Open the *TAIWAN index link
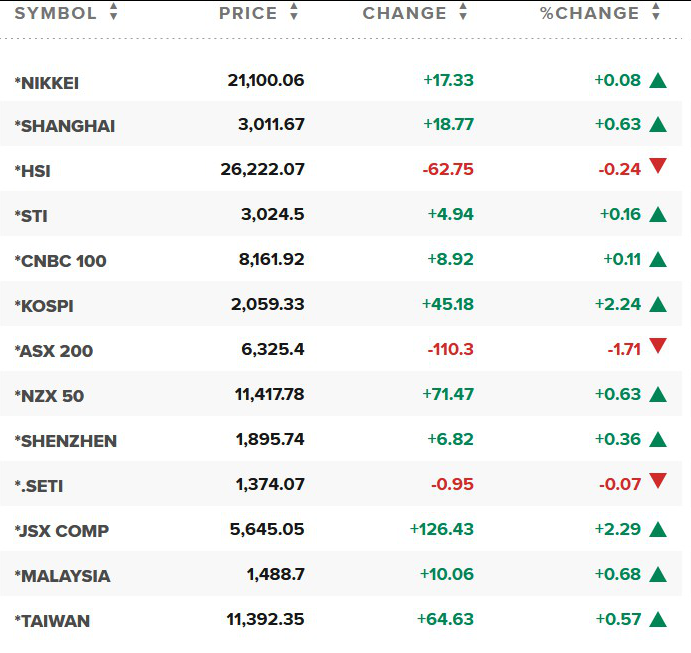 pos(52,621)
